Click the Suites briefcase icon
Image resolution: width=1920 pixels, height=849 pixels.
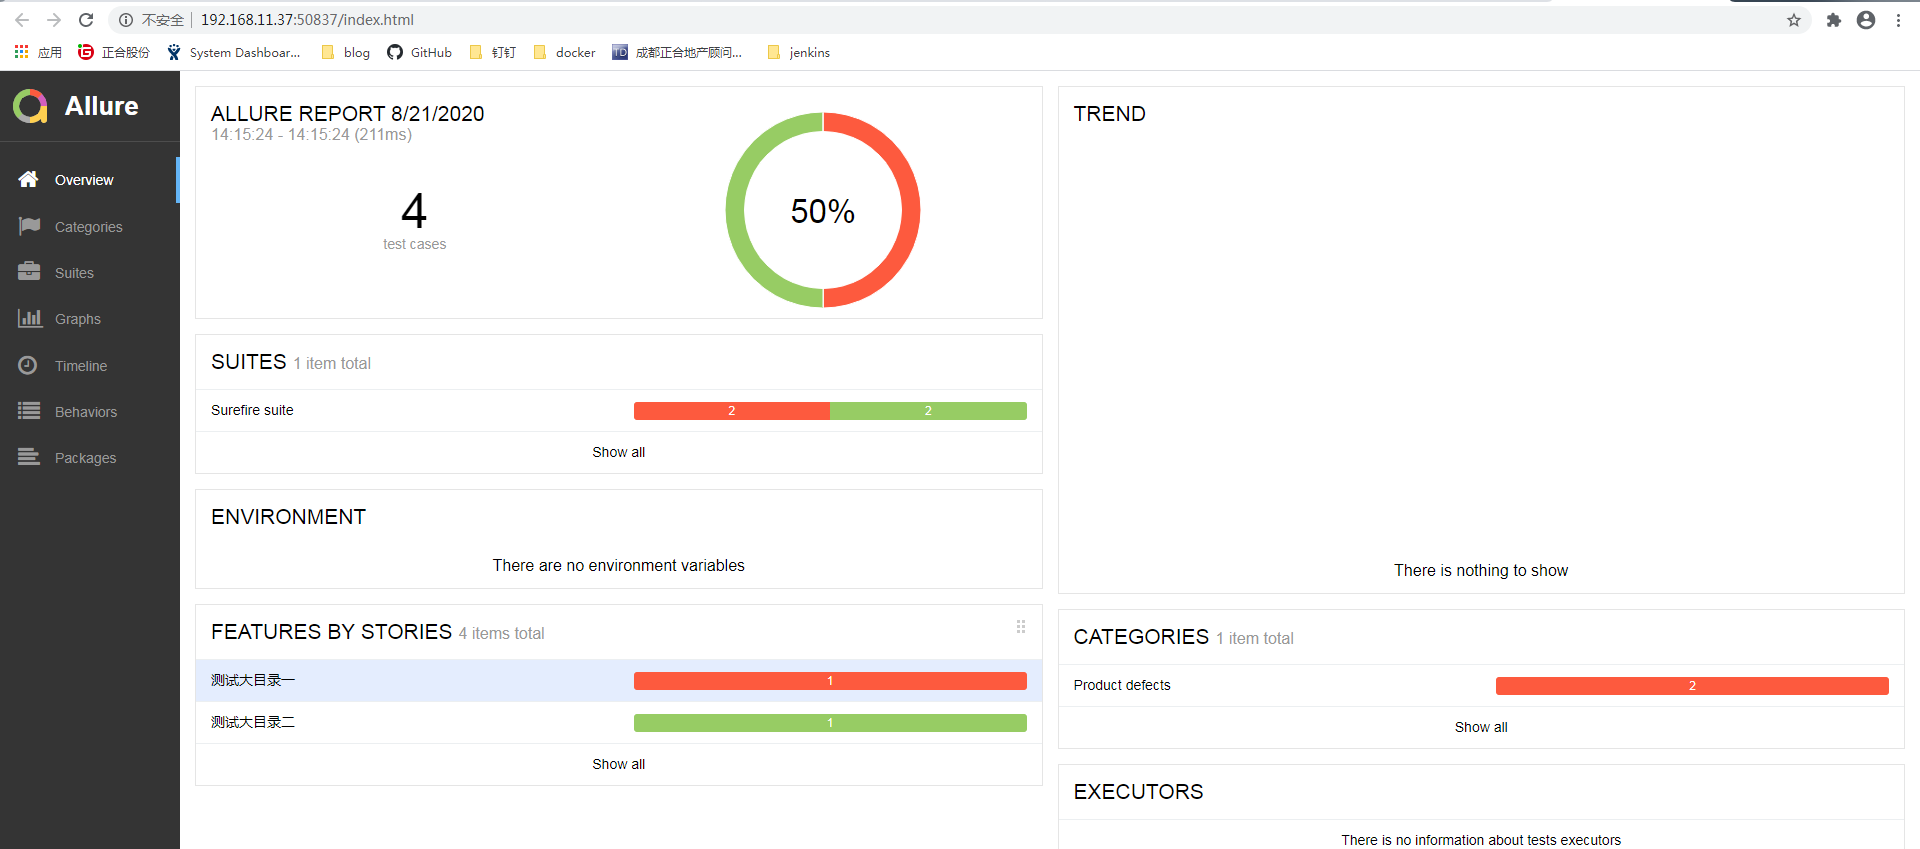(29, 272)
